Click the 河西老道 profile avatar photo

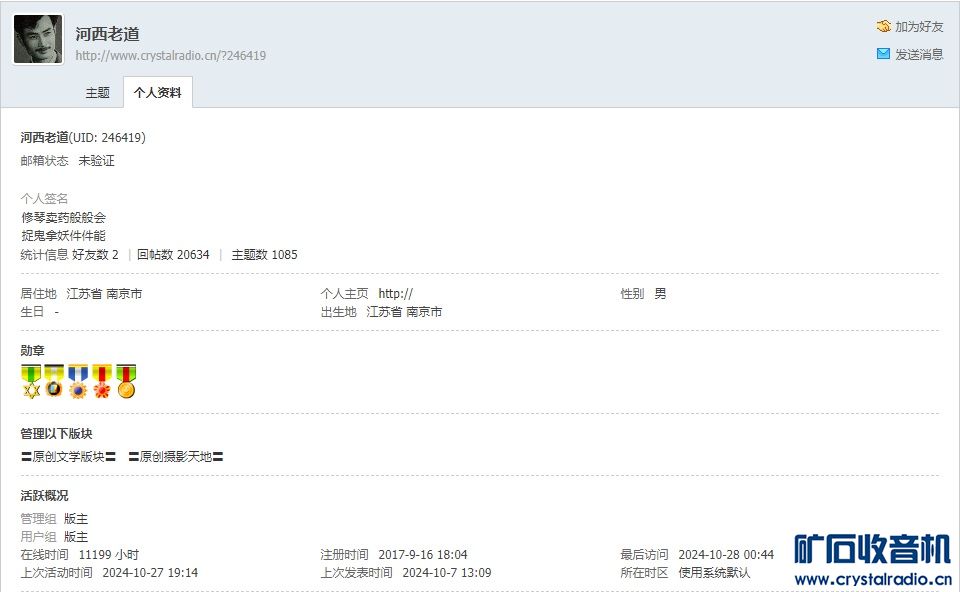(x=38, y=39)
